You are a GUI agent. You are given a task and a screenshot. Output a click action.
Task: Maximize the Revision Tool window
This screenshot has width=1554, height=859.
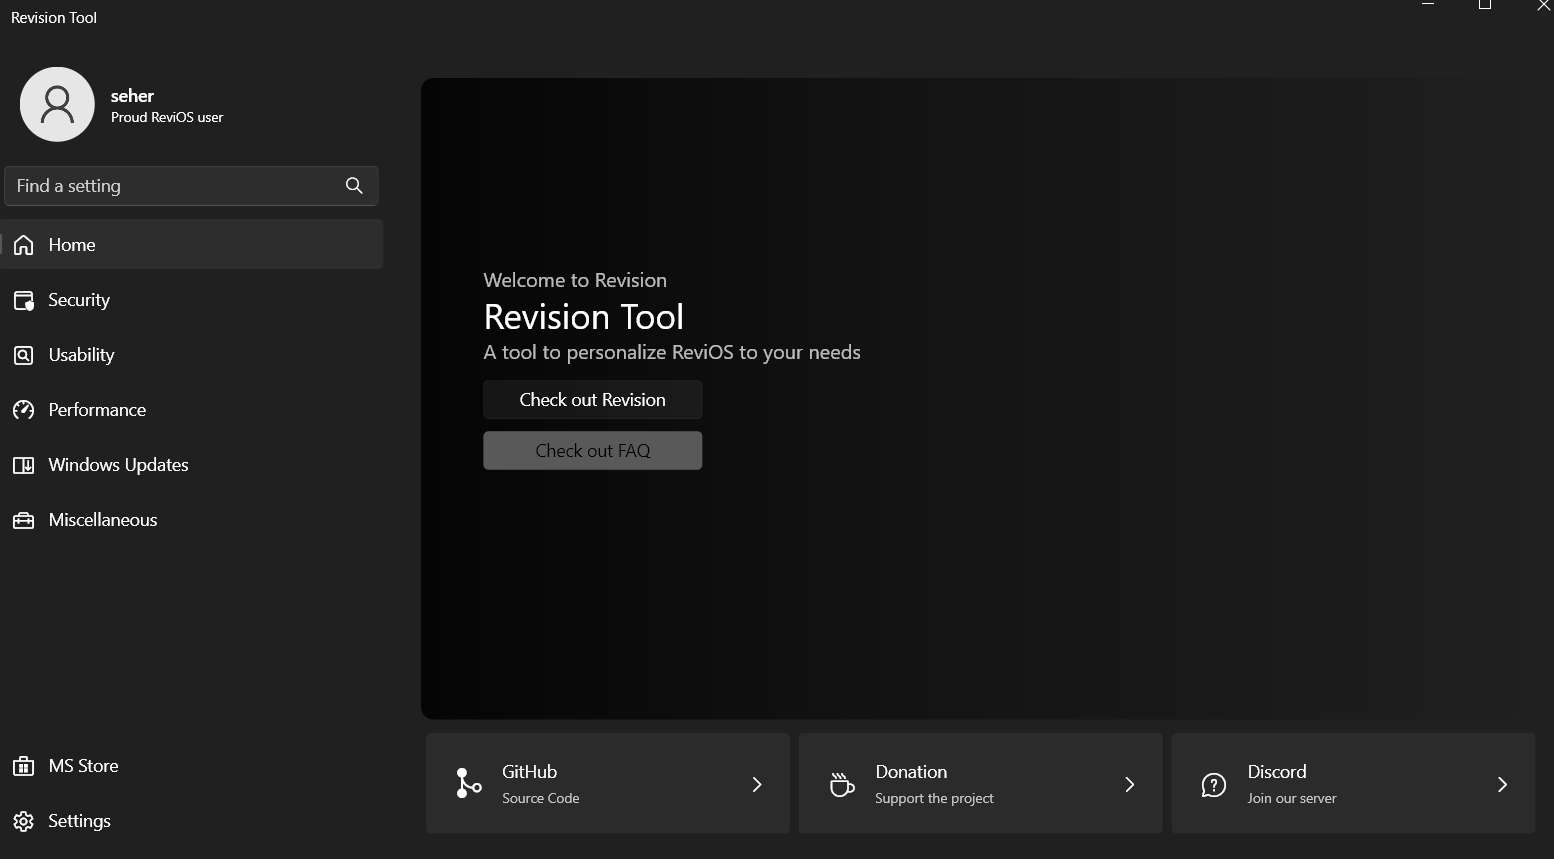coord(1485,5)
